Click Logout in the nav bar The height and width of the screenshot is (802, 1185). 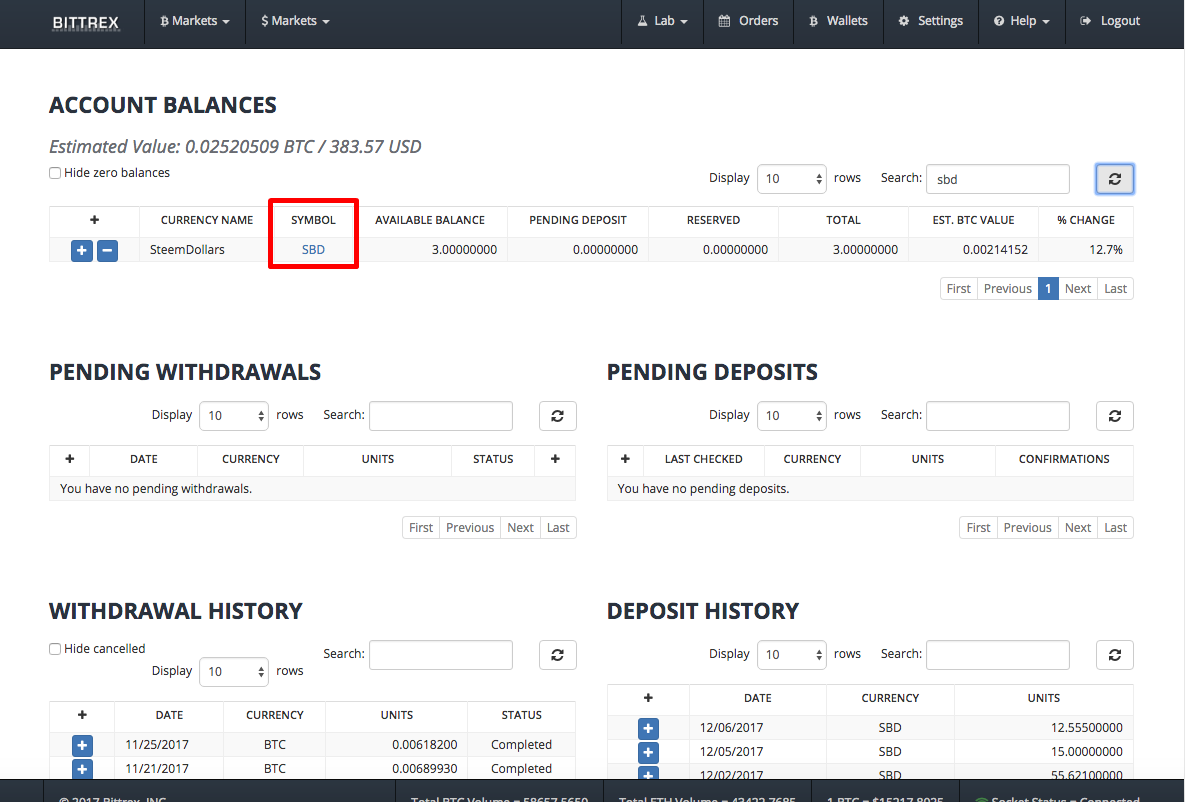pos(1110,21)
